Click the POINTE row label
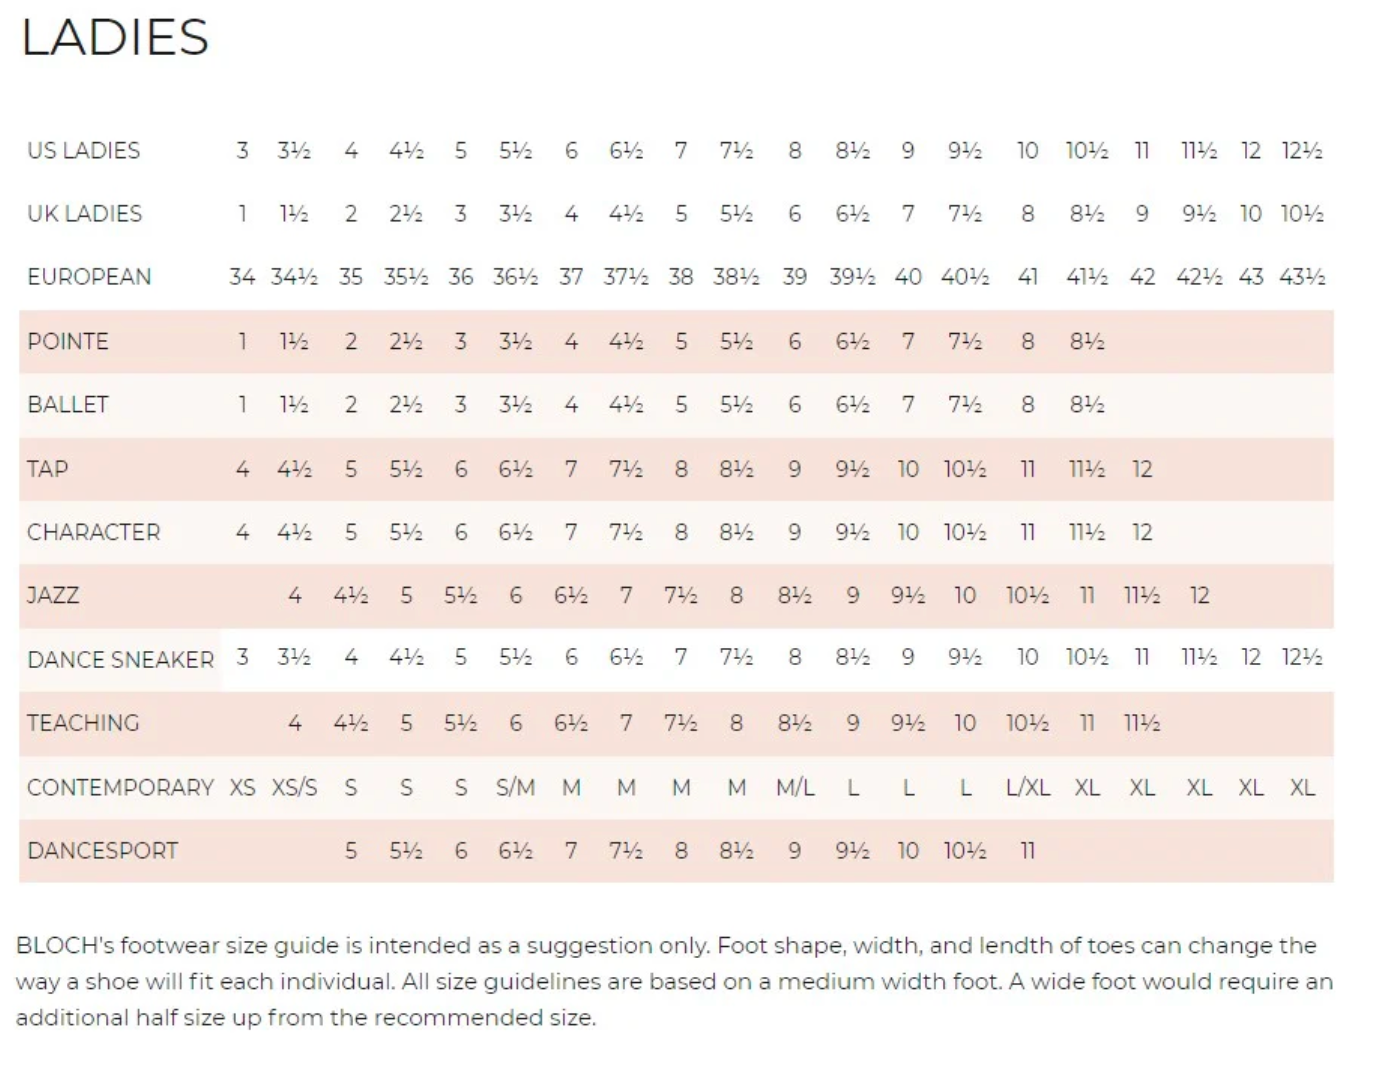The height and width of the screenshot is (1082, 1388). (x=67, y=342)
